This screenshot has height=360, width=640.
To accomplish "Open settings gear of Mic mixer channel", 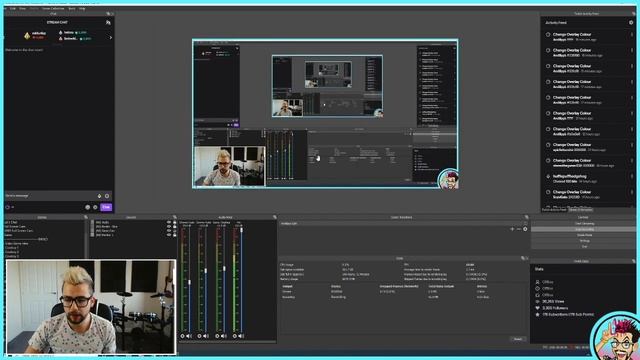I will point(235,336).
